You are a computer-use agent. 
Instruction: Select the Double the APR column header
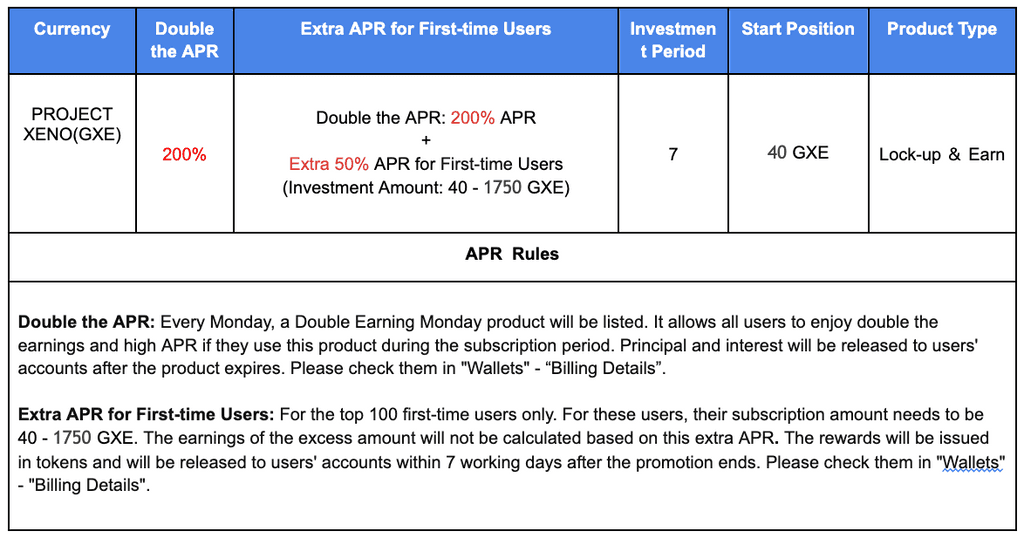pyautogui.click(x=184, y=40)
